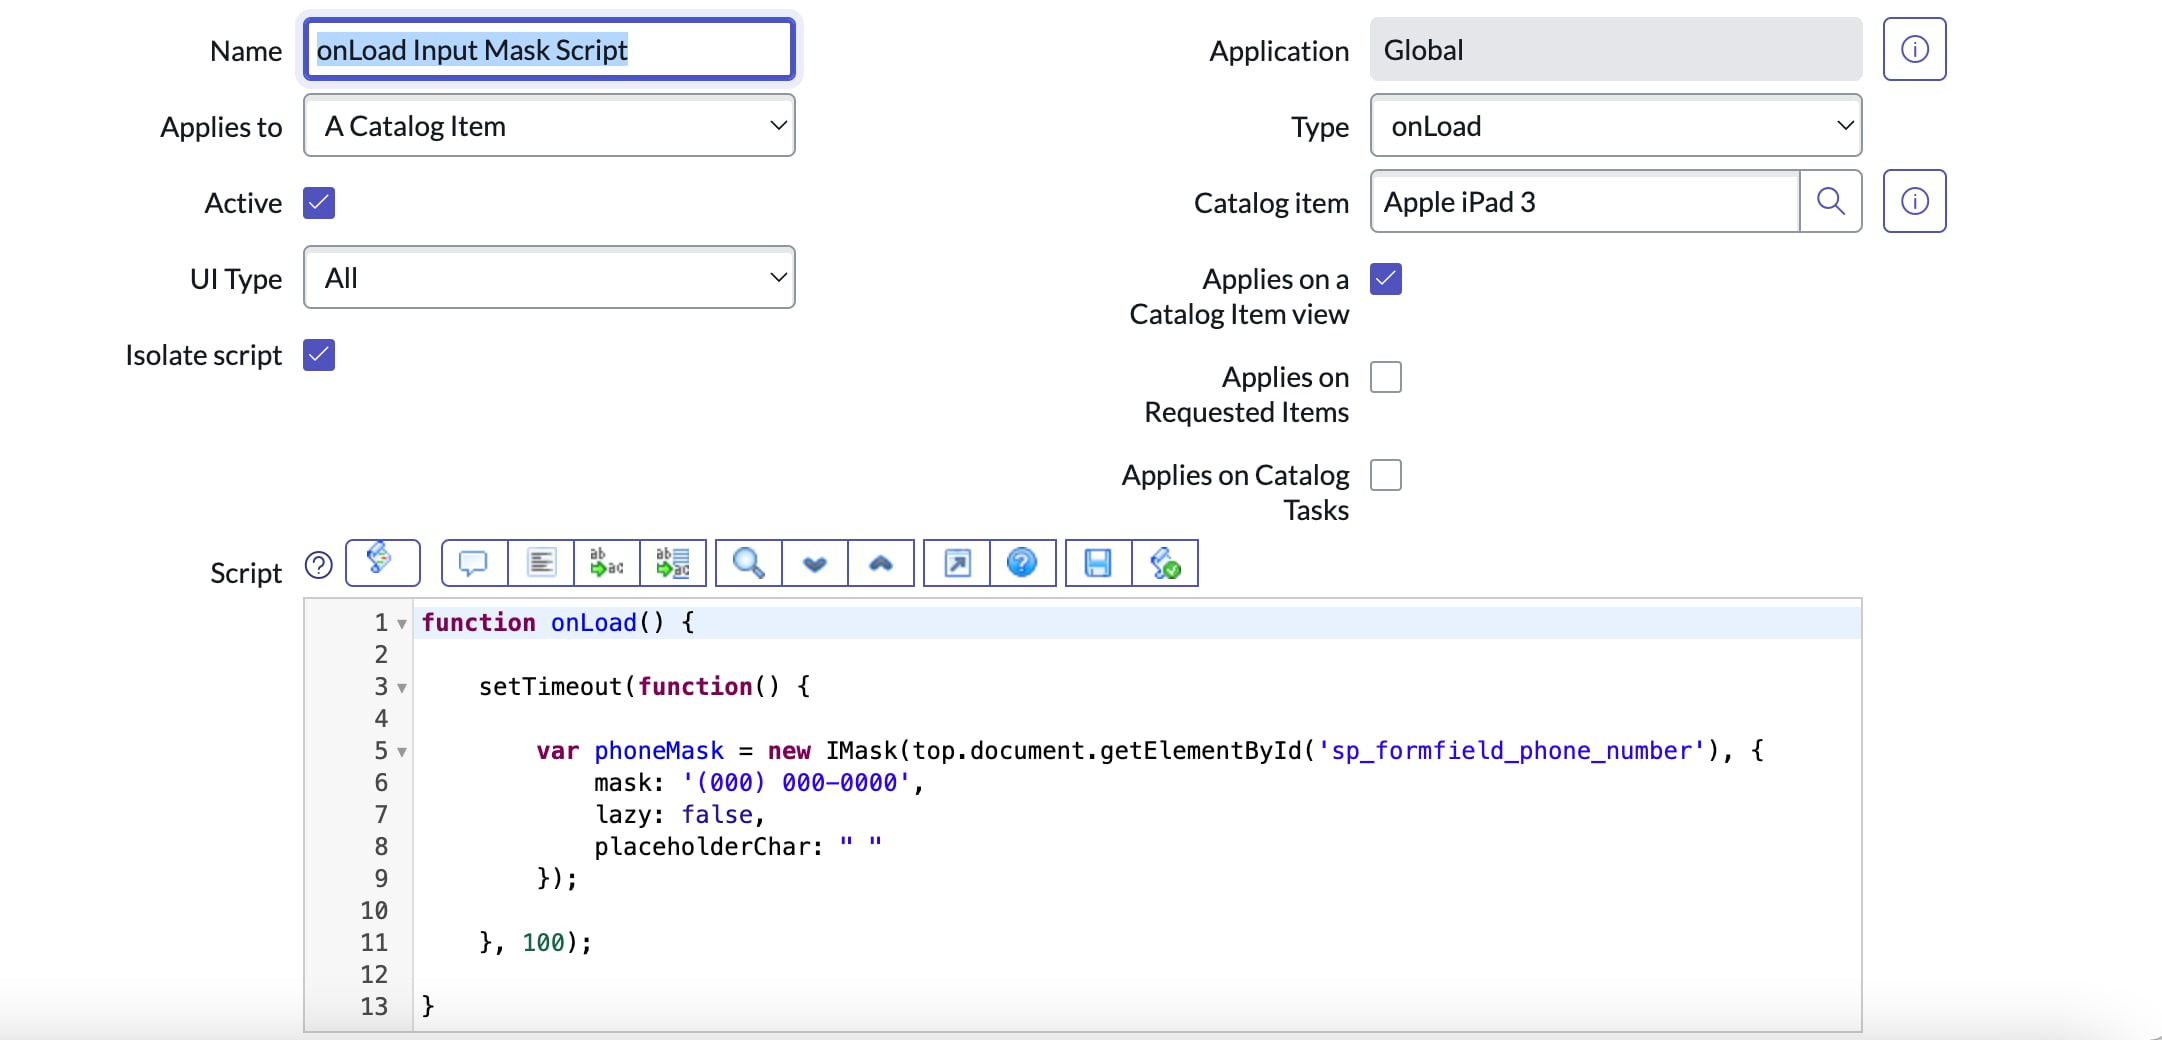The width and height of the screenshot is (2162, 1040).
Task: Click the save floppy disk icon
Action: 1098,563
